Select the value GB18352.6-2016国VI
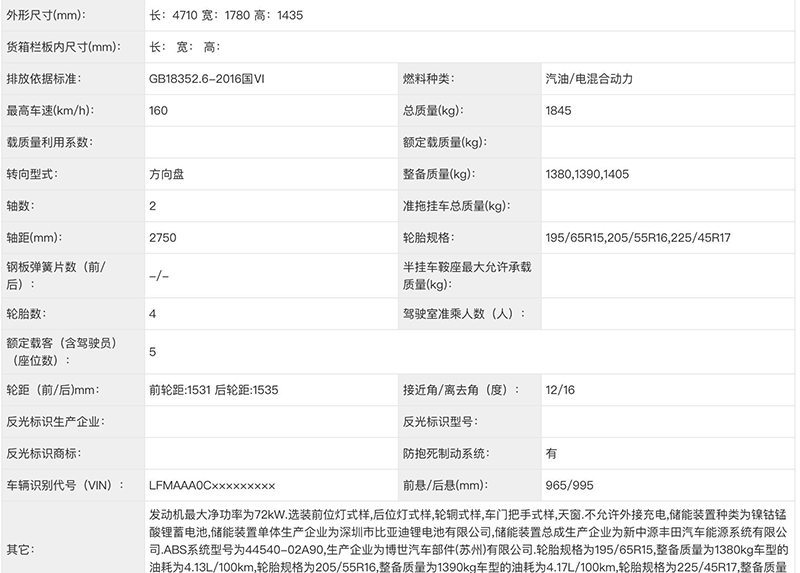Viewport: 800px width, 573px height. [x=207, y=79]
